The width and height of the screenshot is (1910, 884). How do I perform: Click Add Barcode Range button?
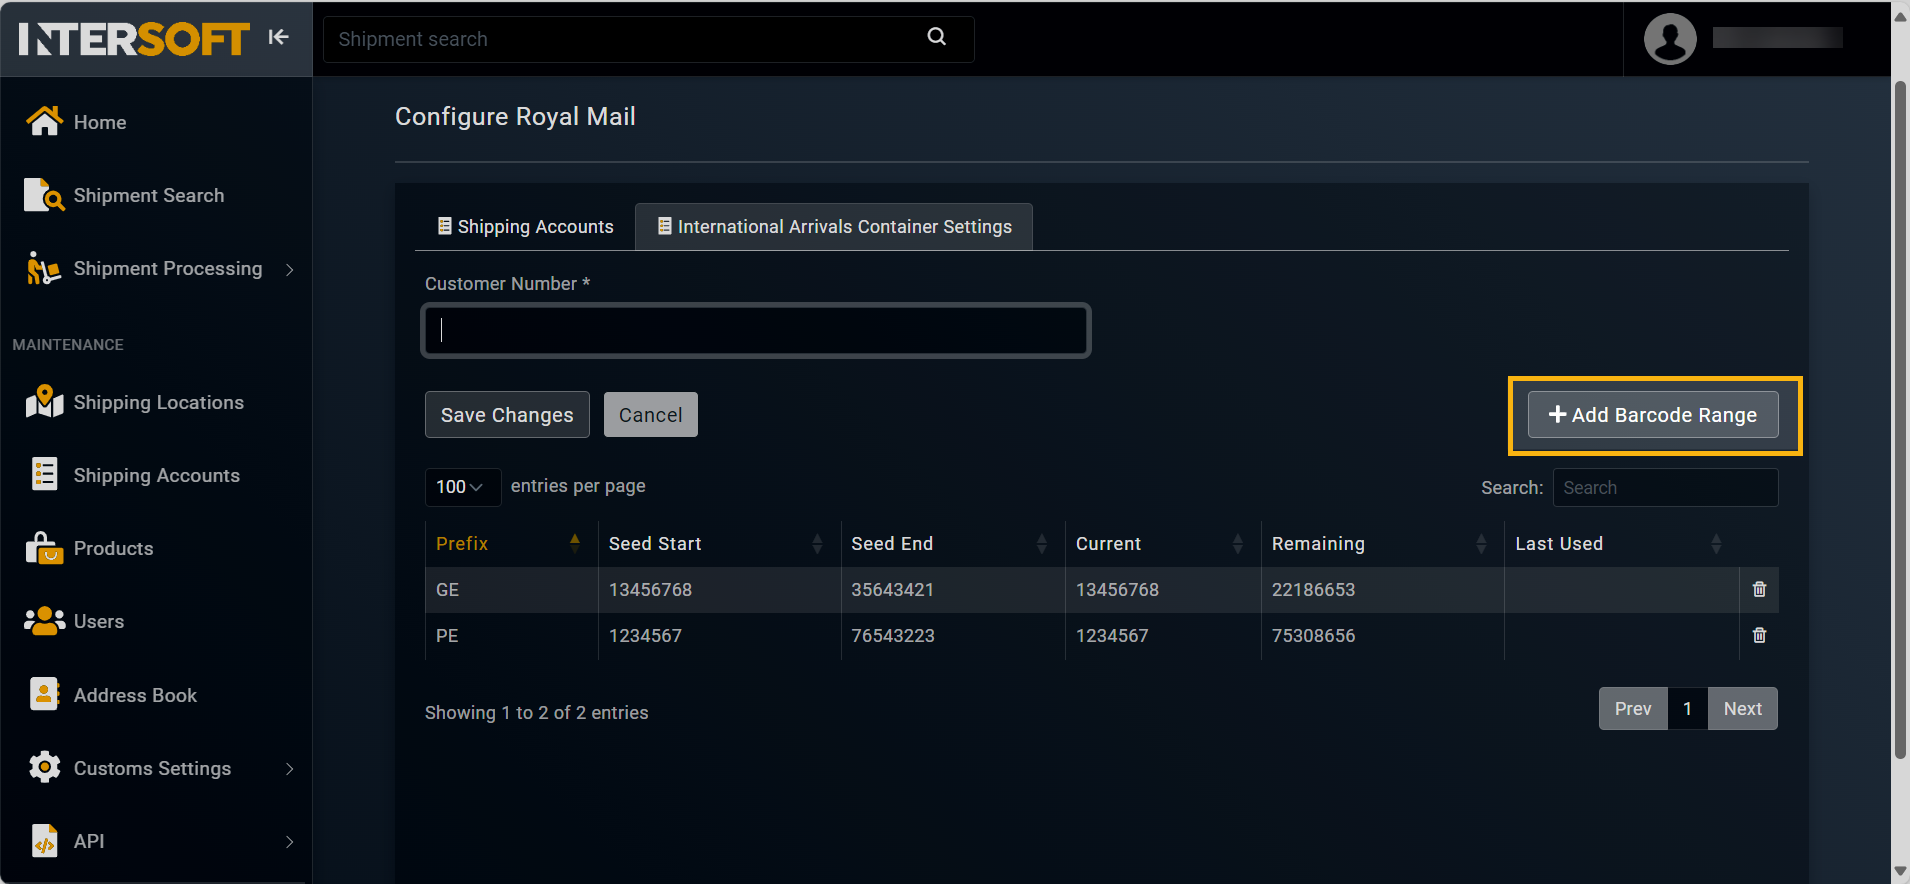pos(1653,414)
